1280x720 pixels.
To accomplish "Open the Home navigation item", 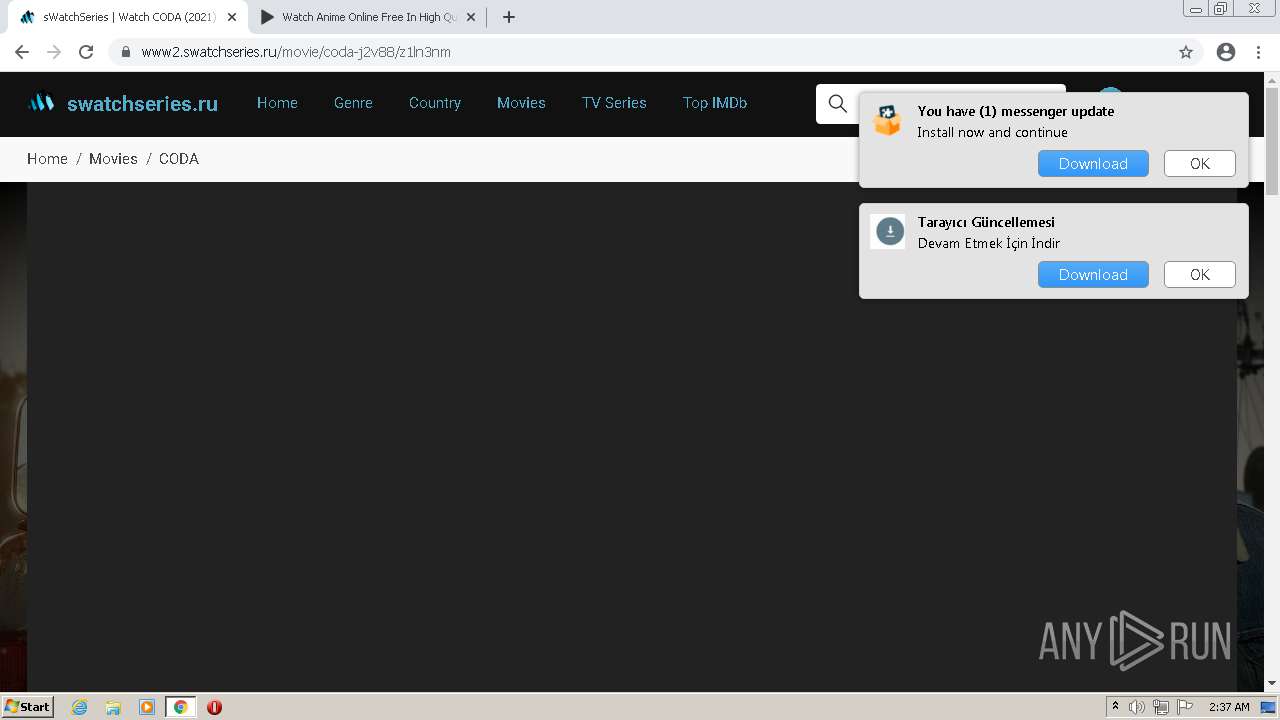I will click(x=277, y=103).
